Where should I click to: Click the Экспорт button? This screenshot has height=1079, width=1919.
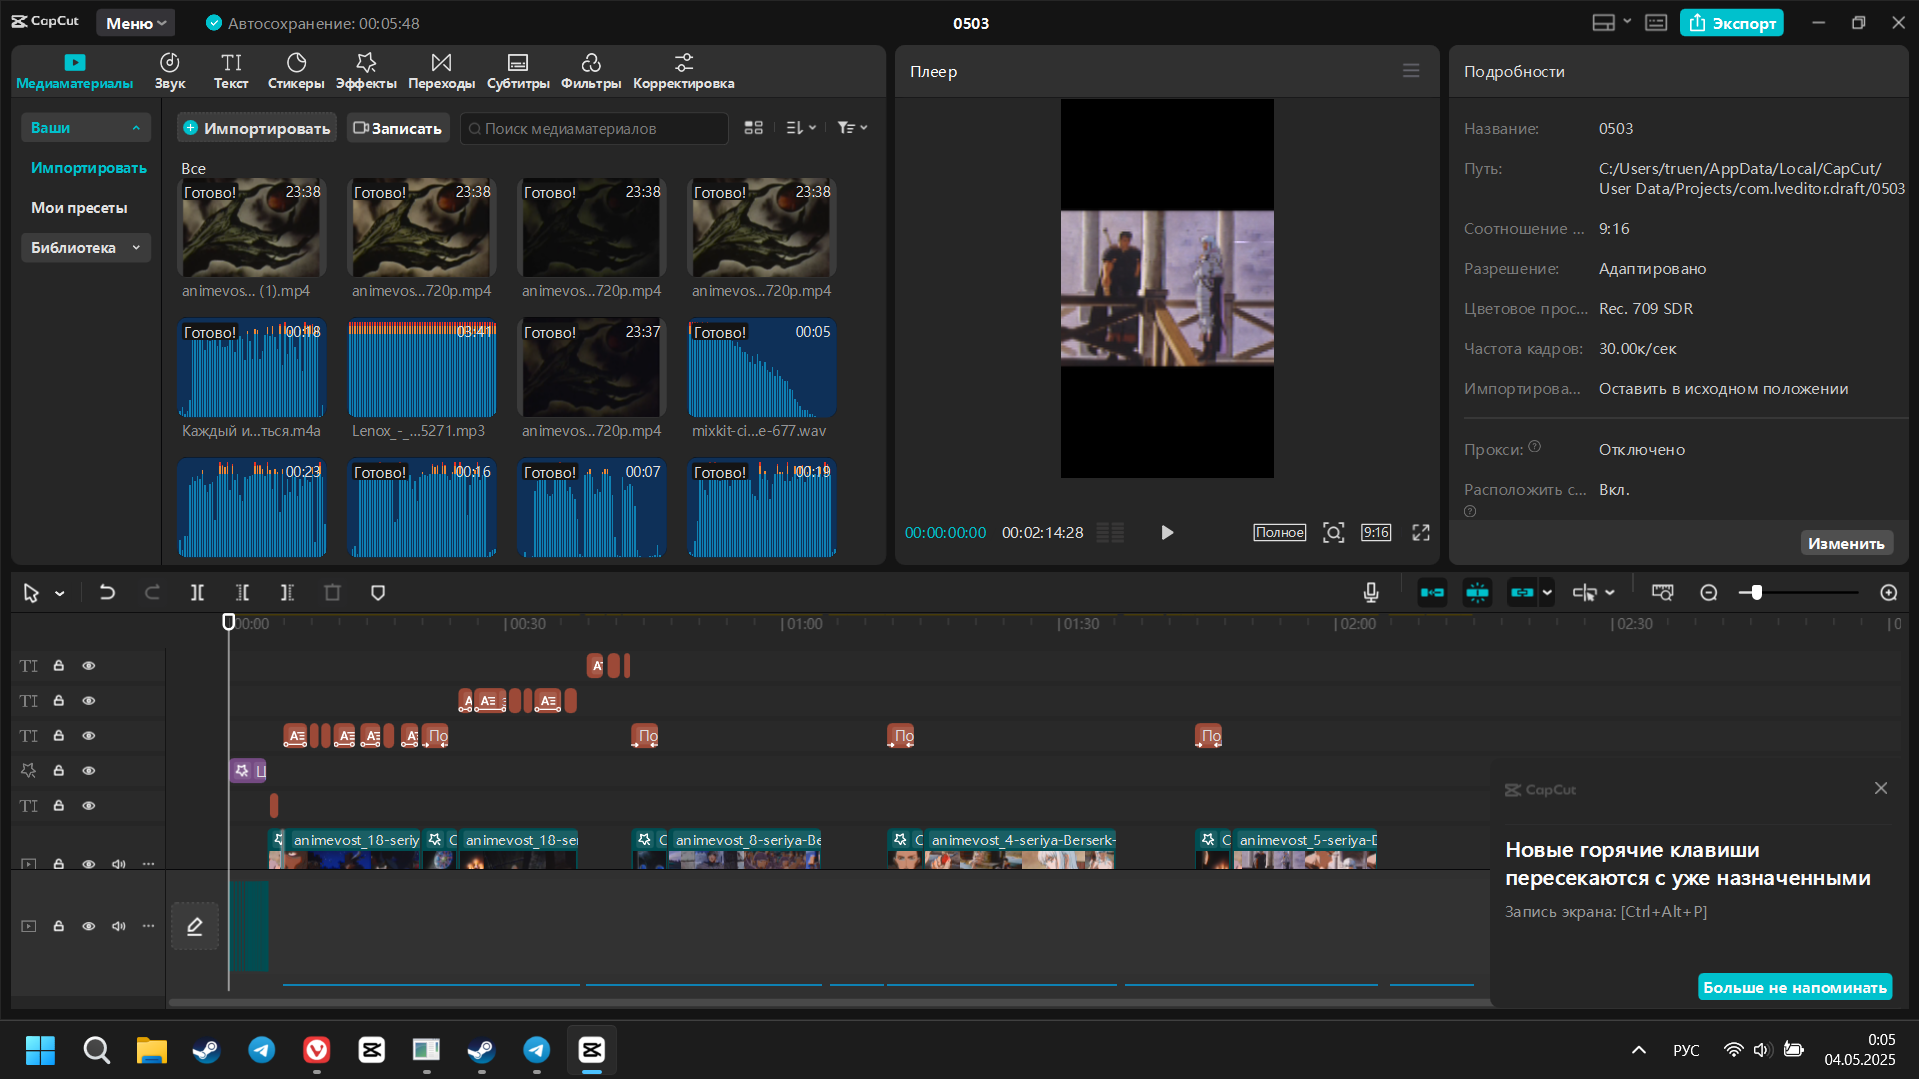pyautogui.click(x=1732, y=23)
